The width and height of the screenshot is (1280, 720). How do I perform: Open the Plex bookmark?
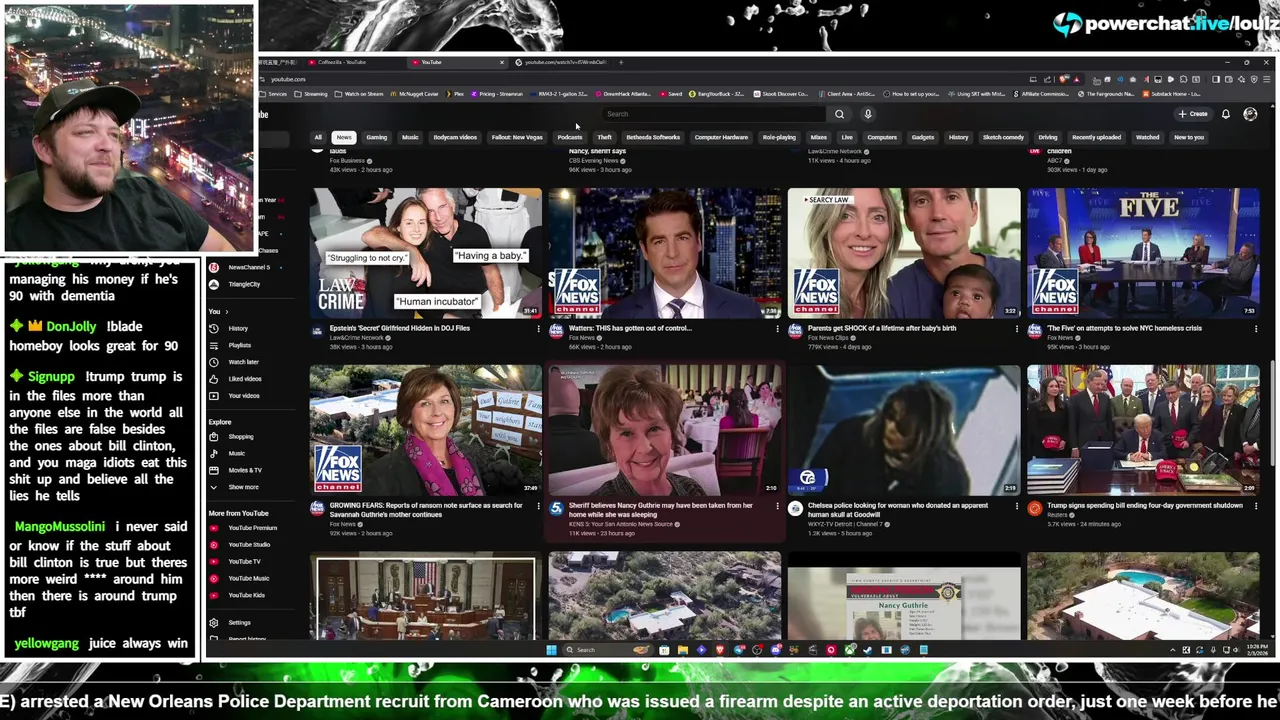[456, 94]
